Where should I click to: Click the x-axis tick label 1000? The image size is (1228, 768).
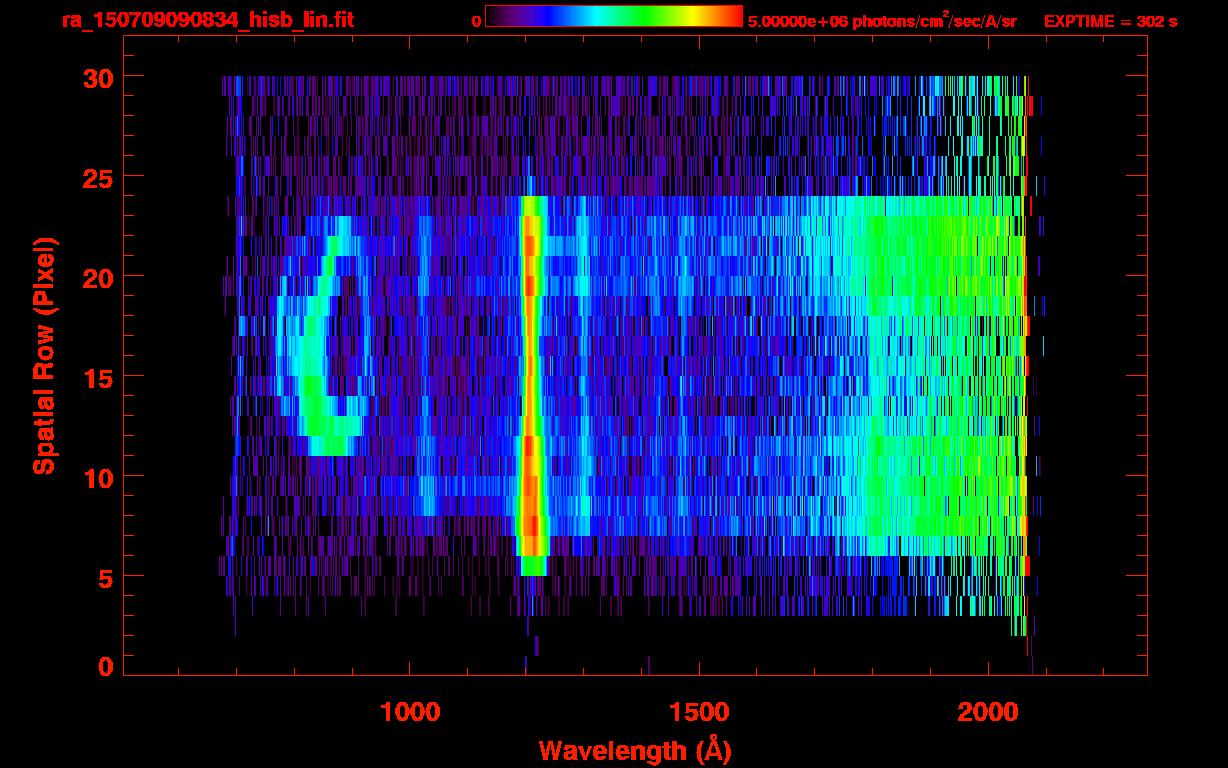410,712
